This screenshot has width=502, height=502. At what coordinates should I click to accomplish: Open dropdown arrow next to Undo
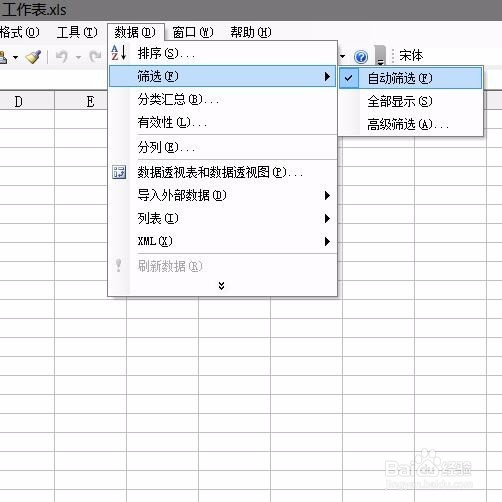coord(78,58)
